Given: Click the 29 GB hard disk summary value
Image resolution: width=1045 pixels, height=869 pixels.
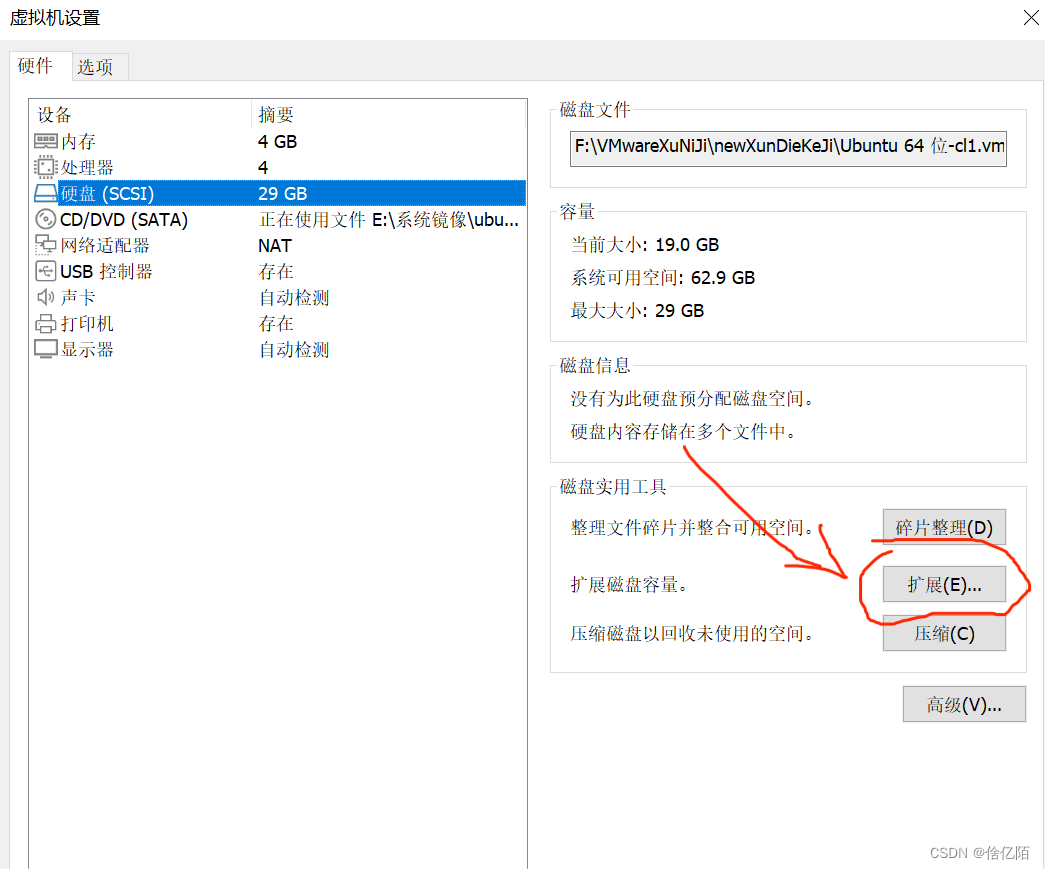Looking at the screenshot, I should [x=283, y=193].
